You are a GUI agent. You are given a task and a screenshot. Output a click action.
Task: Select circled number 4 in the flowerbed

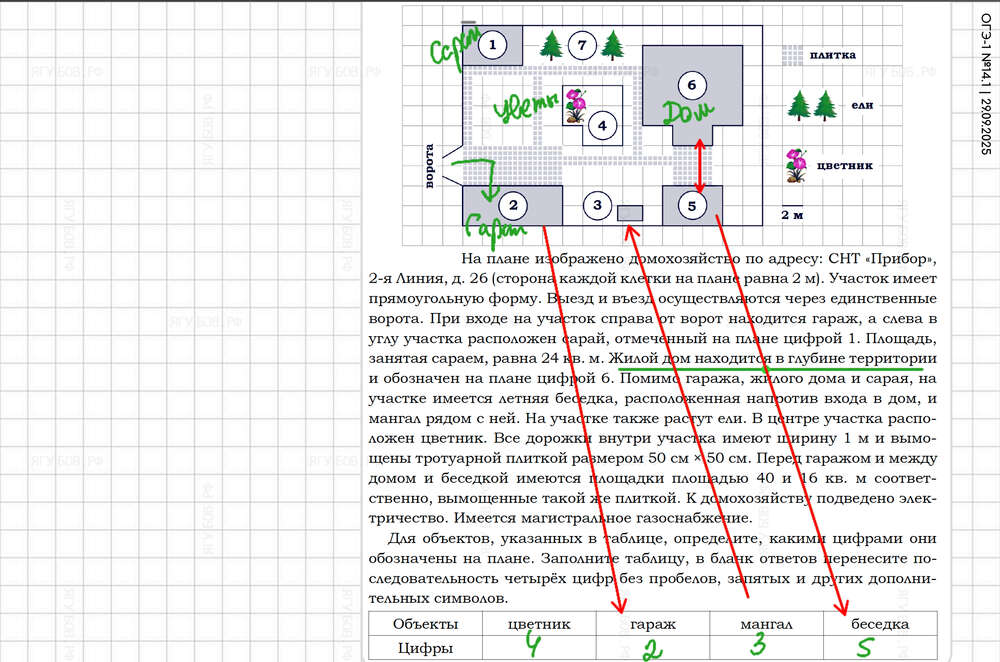click(x=601, y=125)
